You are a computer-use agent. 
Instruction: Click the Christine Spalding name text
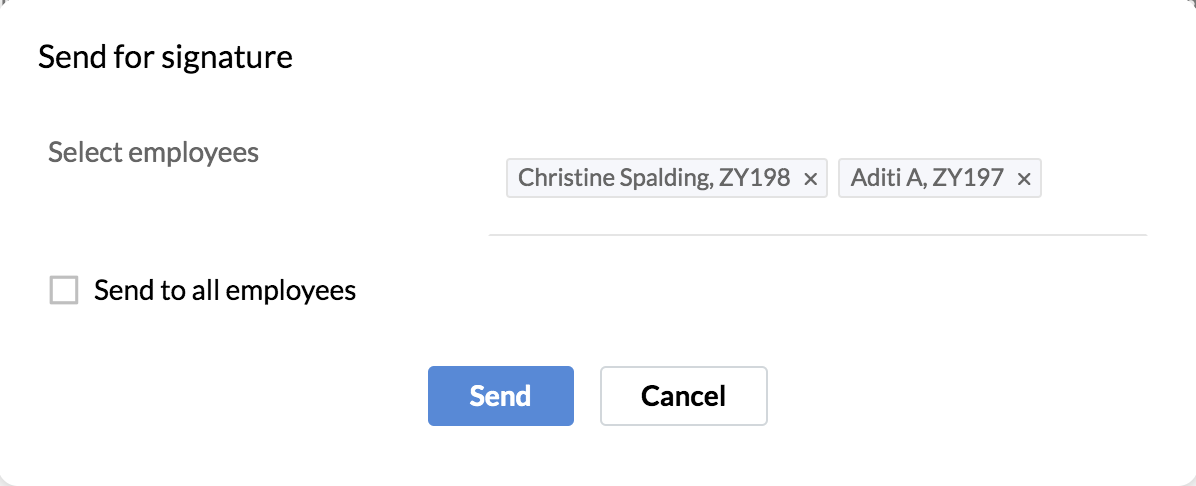pos(613,179)
